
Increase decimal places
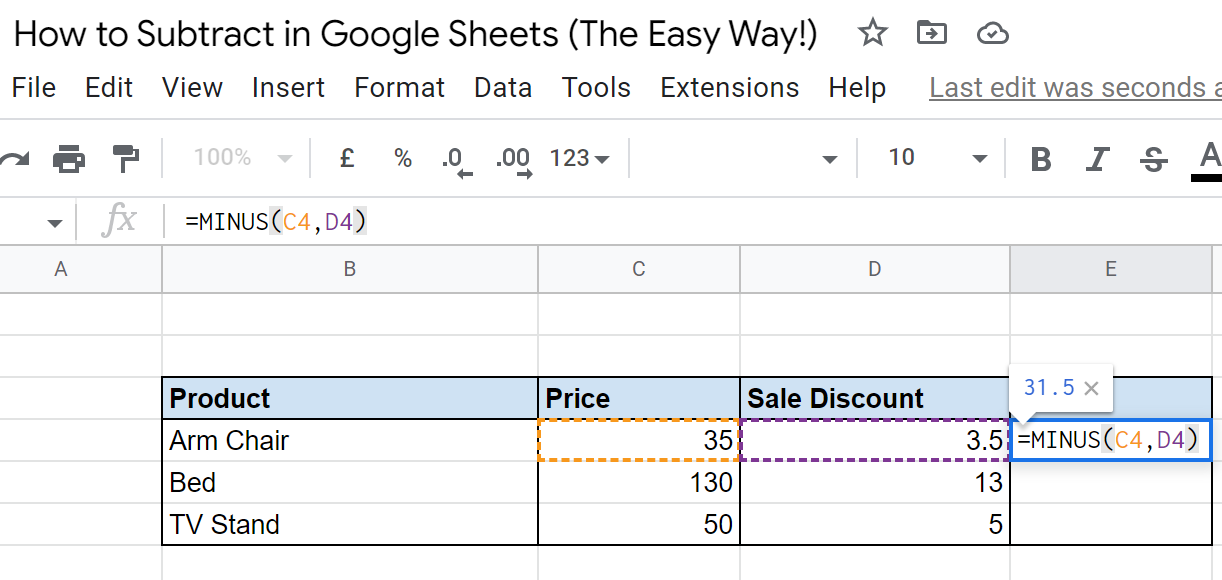[x=513, y=160]
